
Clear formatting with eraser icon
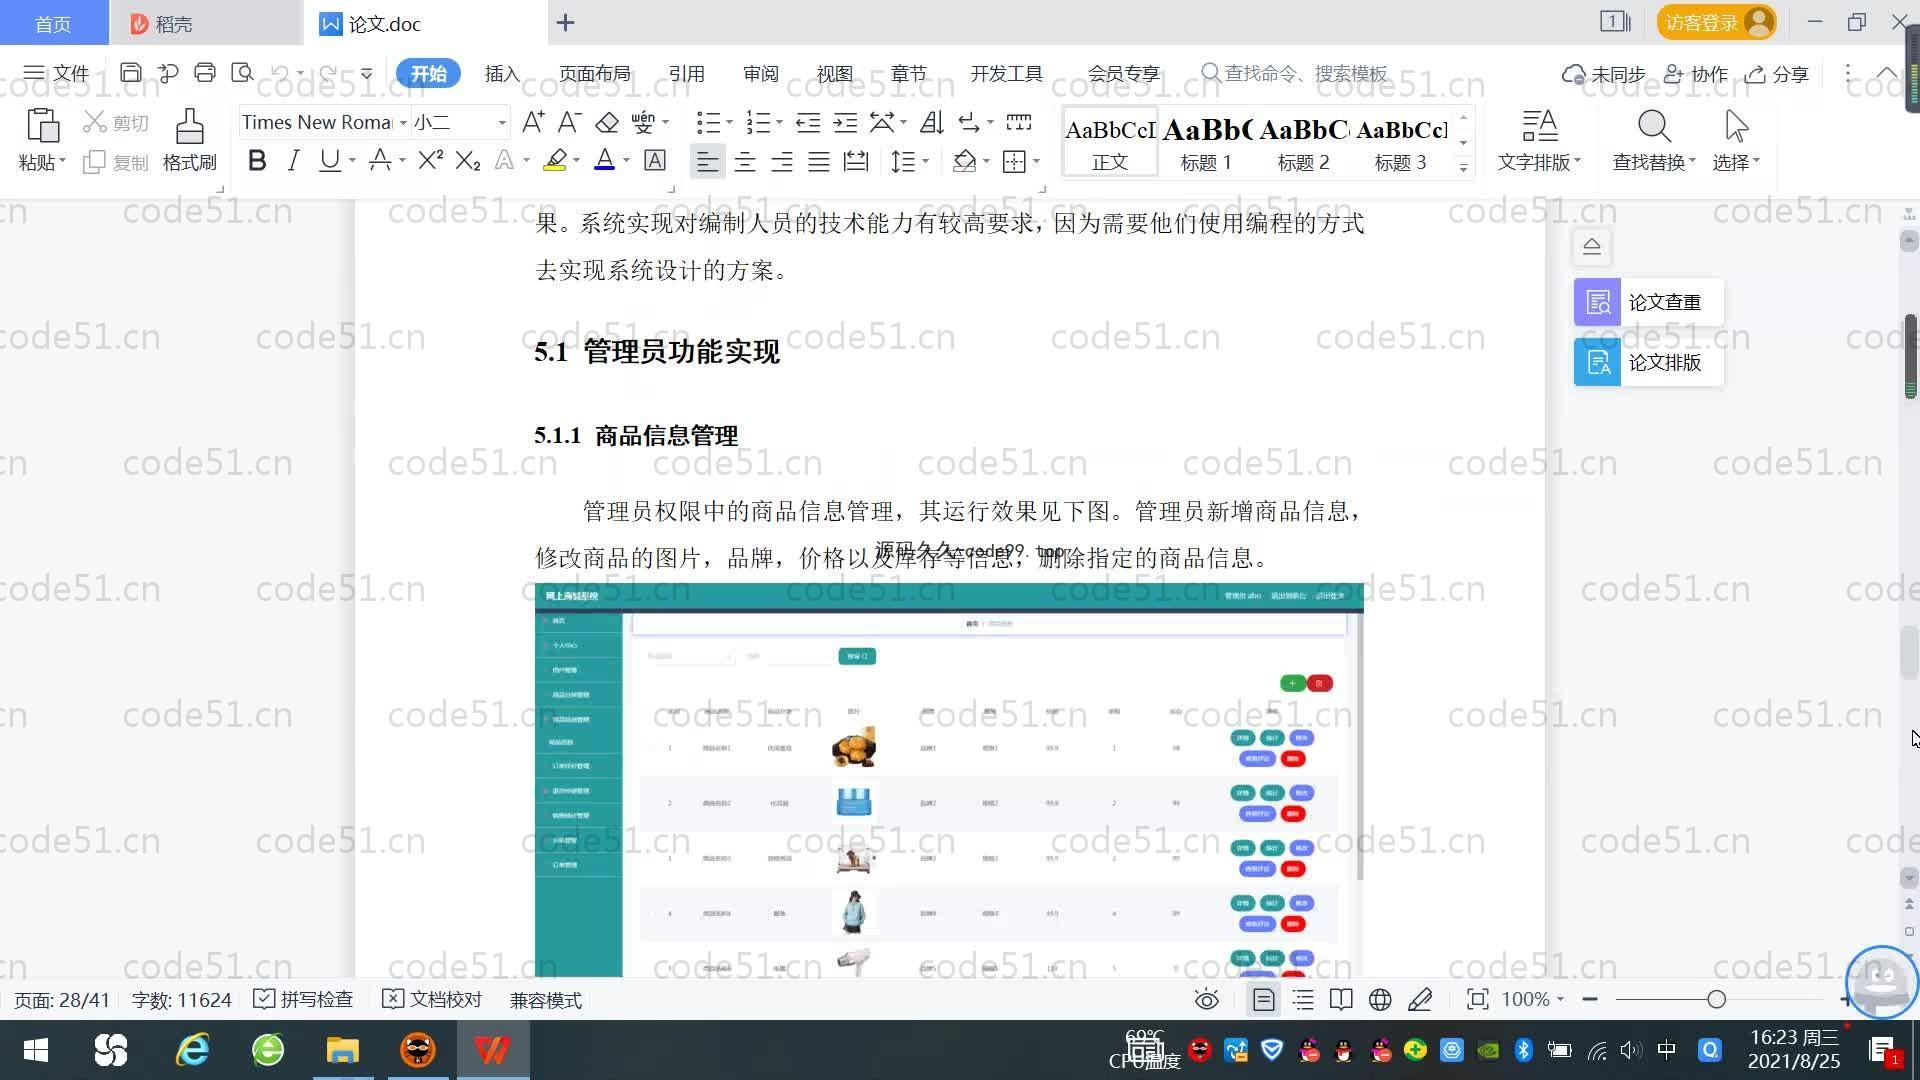[606, 122]
